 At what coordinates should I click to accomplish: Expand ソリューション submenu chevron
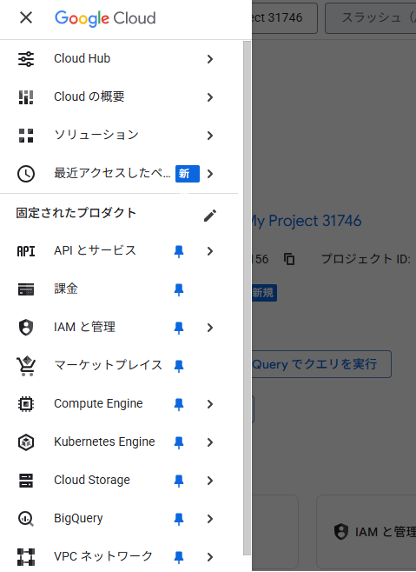(210, 136)
